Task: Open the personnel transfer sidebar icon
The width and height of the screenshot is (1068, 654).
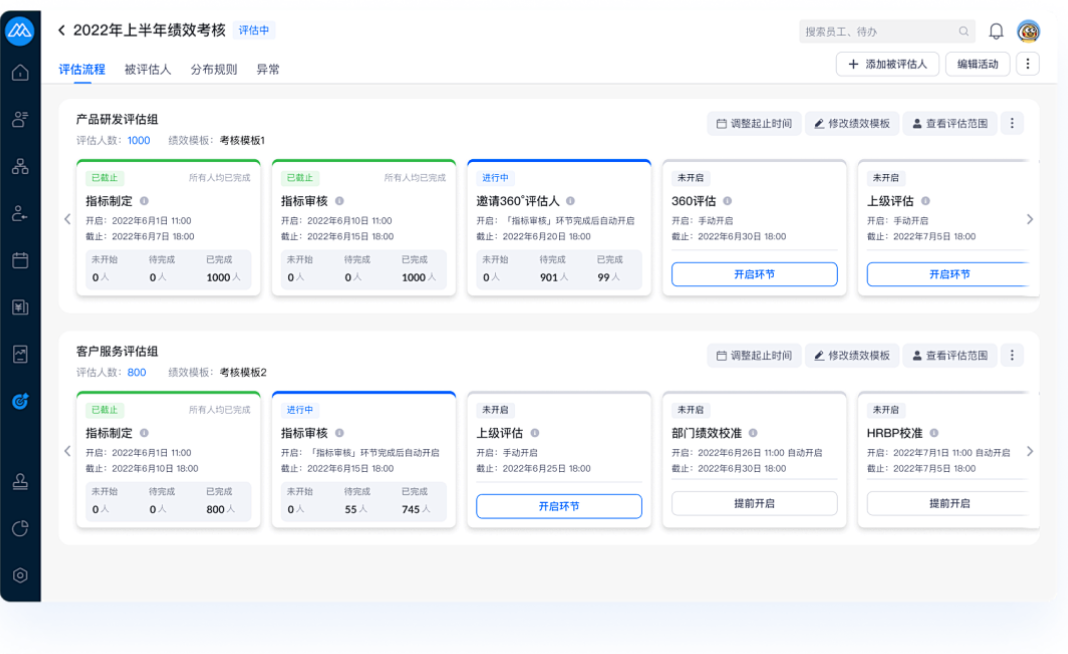Action: pos(20,213)
